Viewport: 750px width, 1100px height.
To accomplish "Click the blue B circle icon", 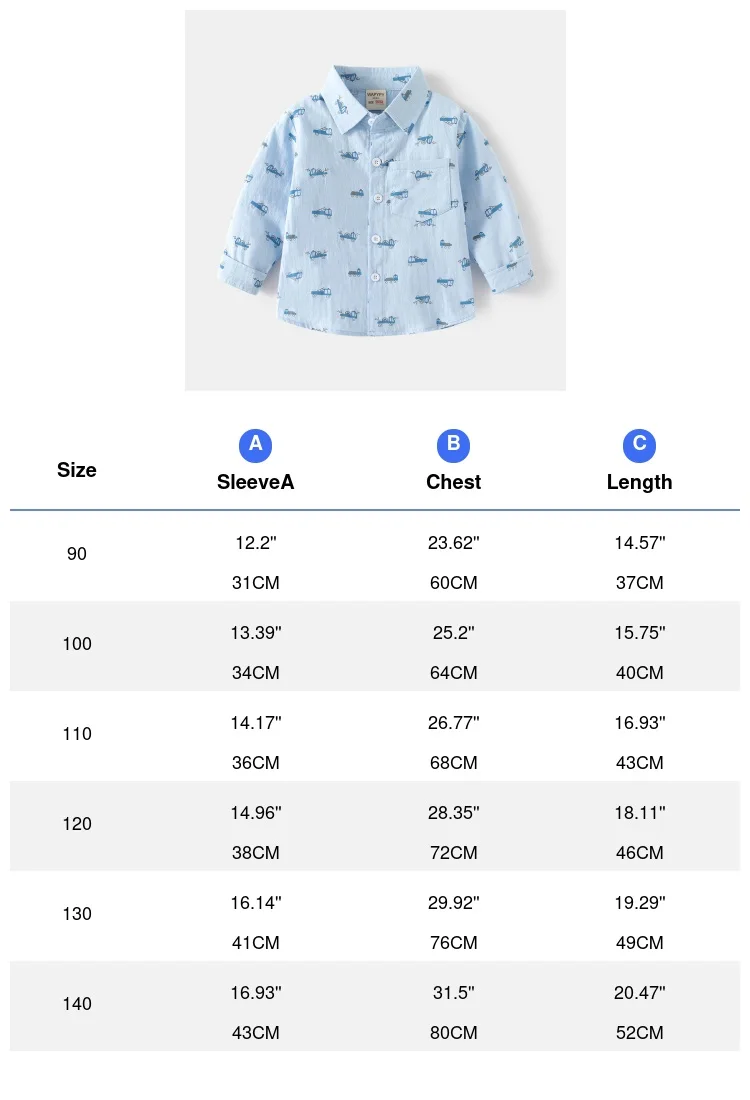I will pos(453,445).
